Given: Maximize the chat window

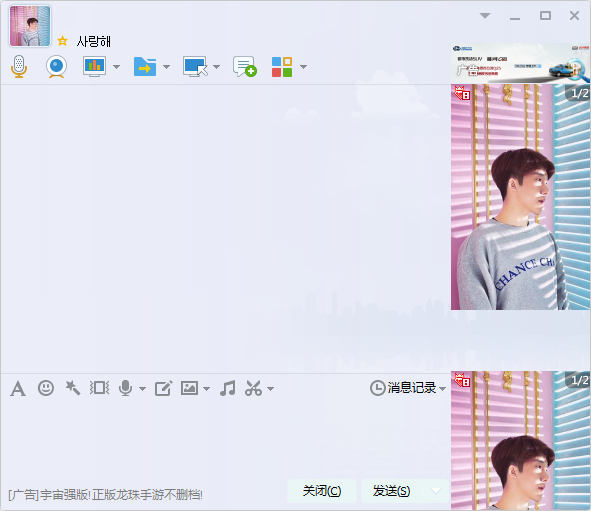Looking at the screenshot, I should click(545, 15).
